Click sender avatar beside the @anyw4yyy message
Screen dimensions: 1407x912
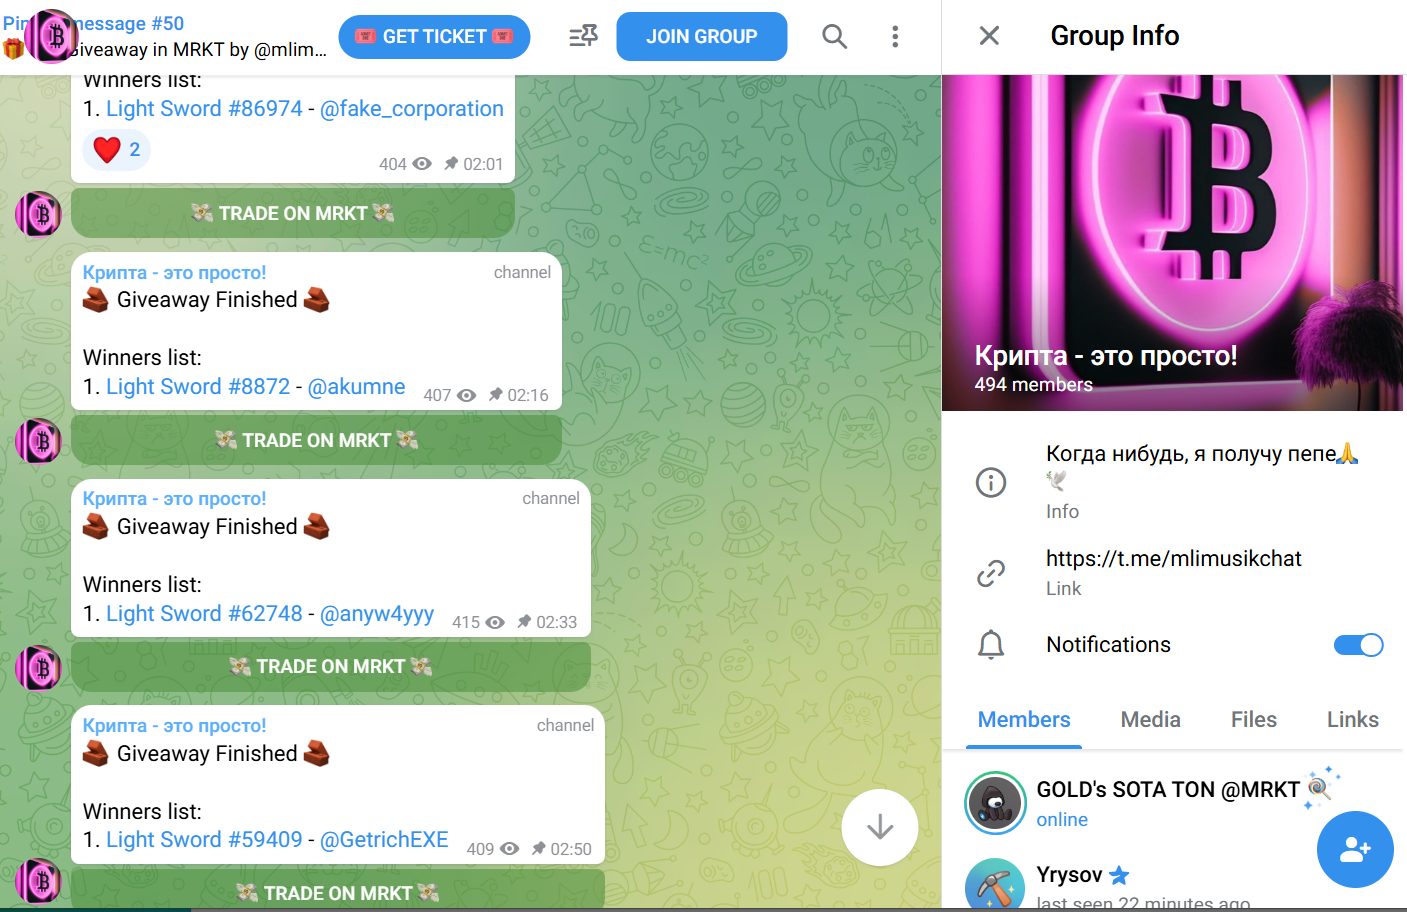click(39, 668)
